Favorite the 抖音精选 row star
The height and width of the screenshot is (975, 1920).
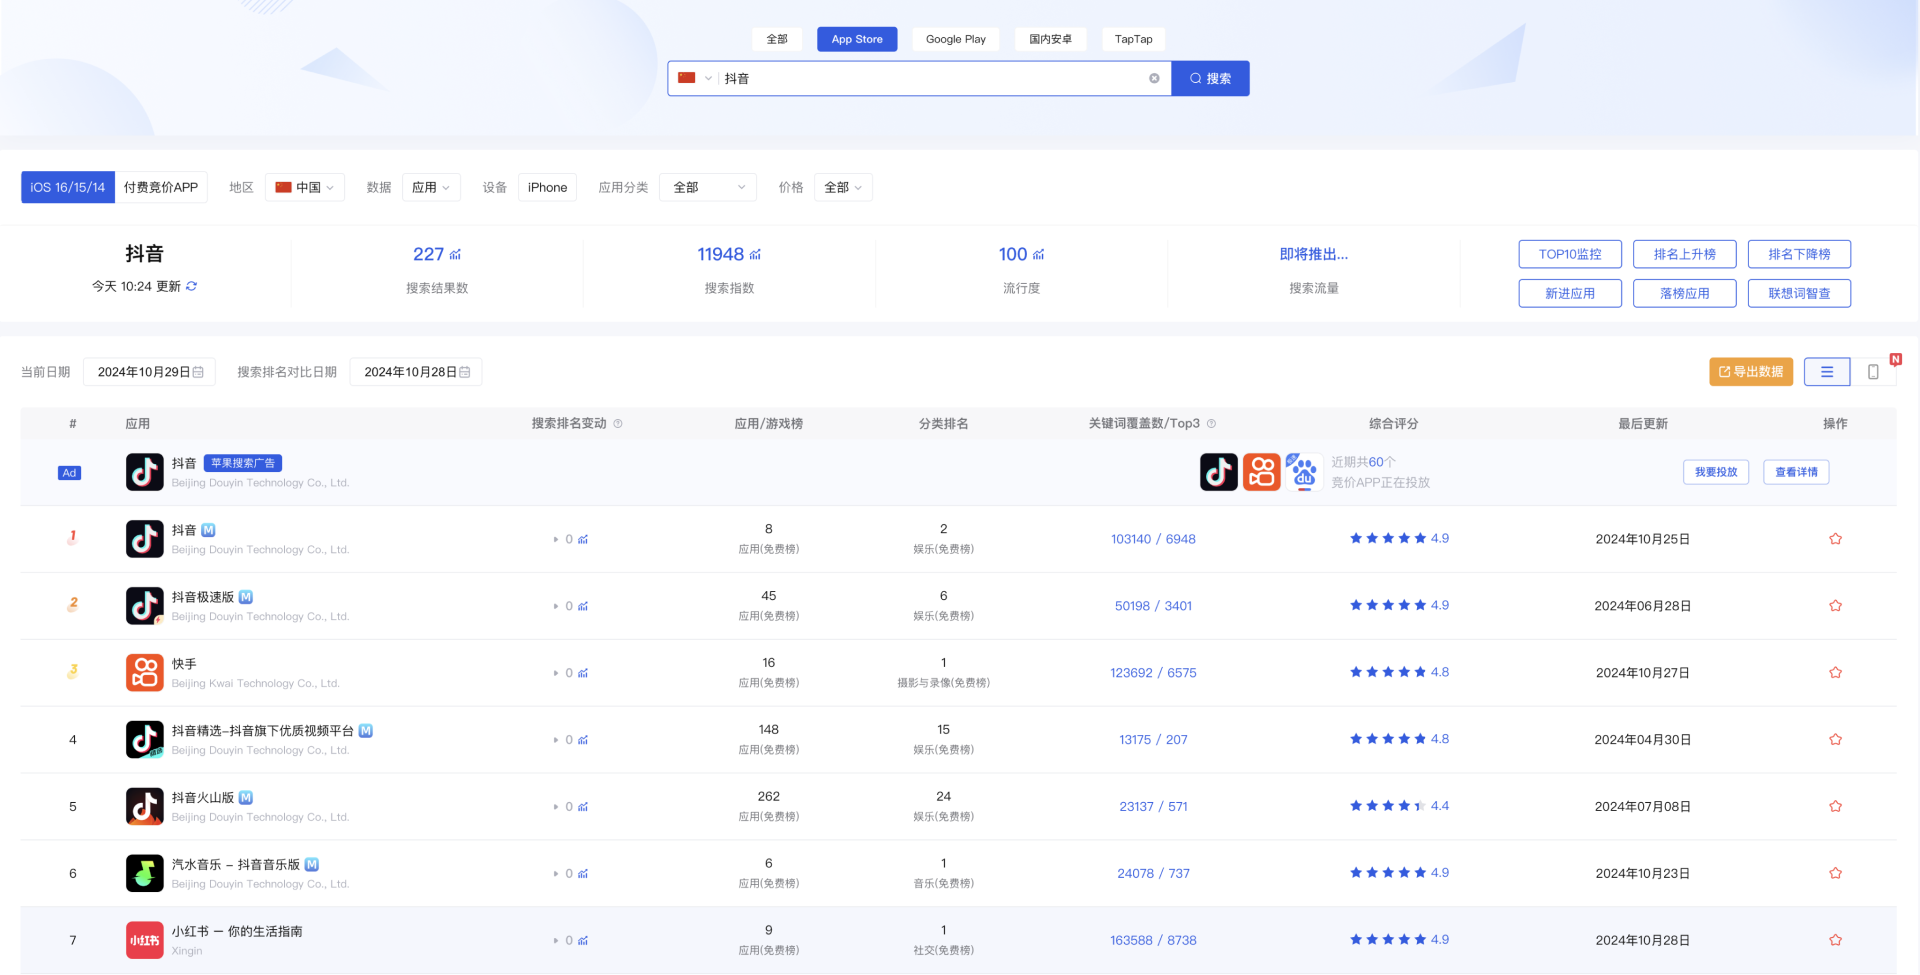1835,740
